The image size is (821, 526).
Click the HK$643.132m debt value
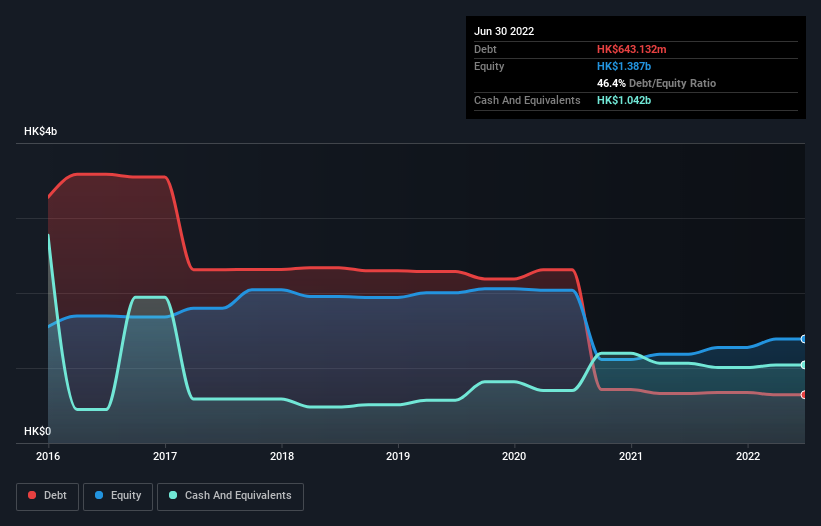631,49
